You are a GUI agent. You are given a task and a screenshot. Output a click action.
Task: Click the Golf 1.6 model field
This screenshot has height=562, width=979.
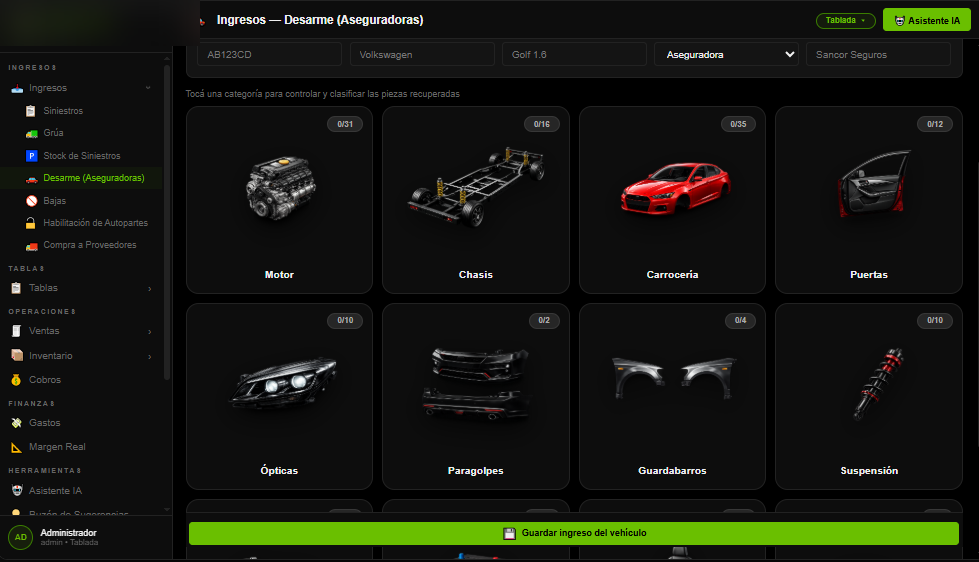click(x=574, y=54)
